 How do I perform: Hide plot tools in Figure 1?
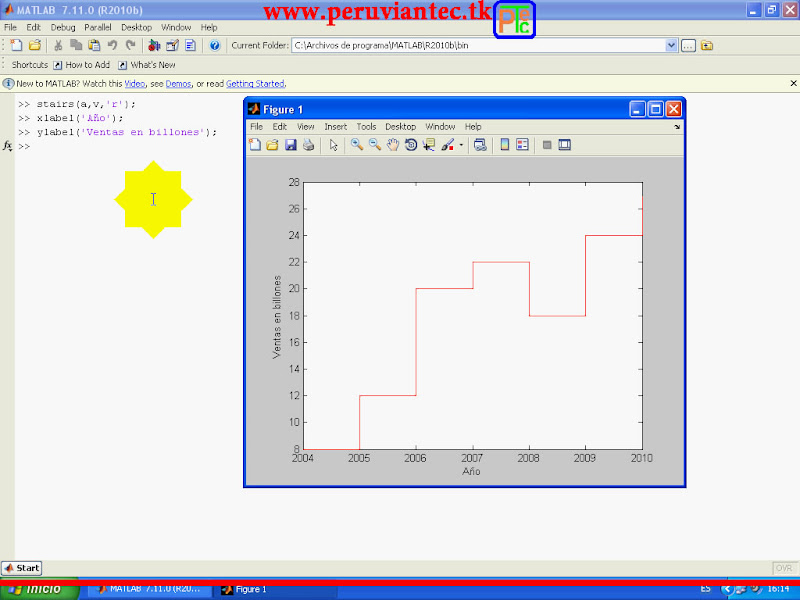(x=547, y=145)
